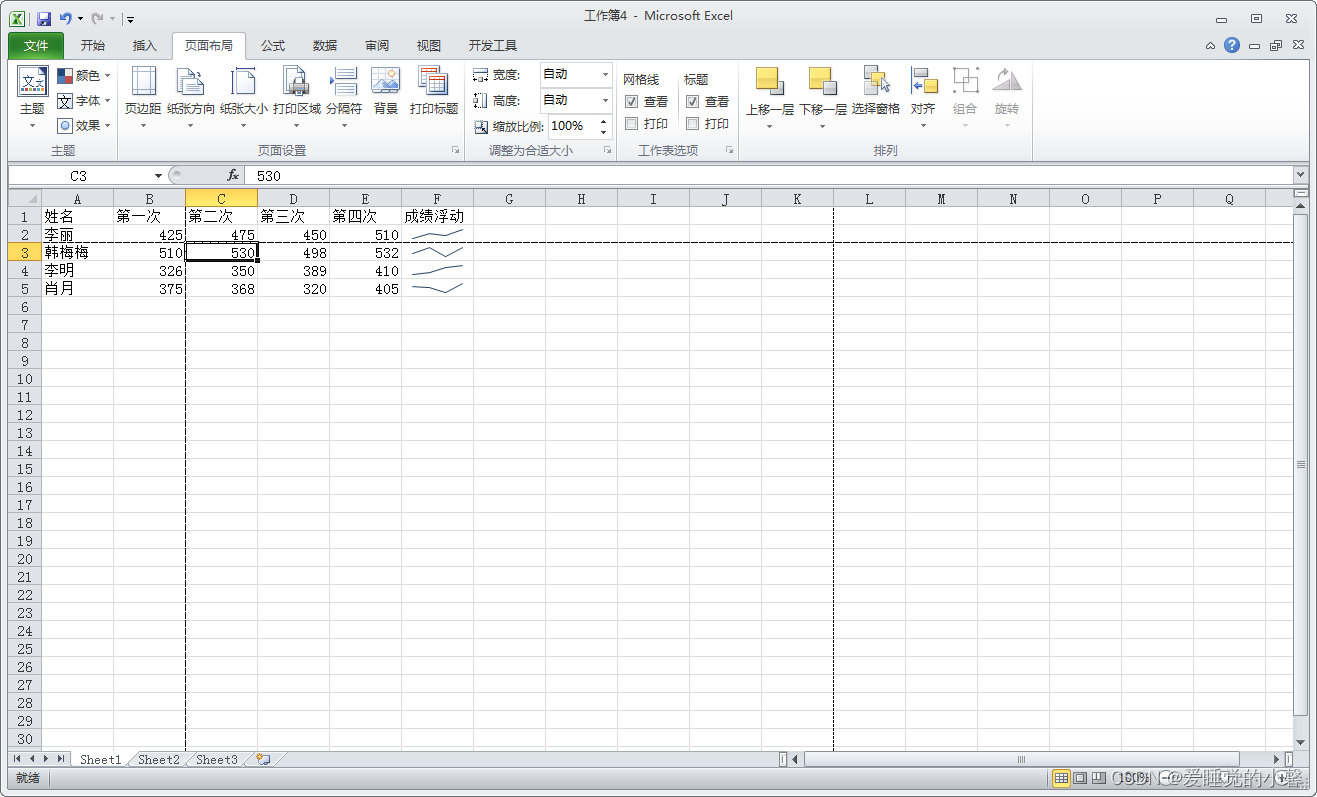Screen dimensions: 1317x797
Task: Open Customize Quick Access Toolbar dropdown
Action: click(x=130, y=18)
